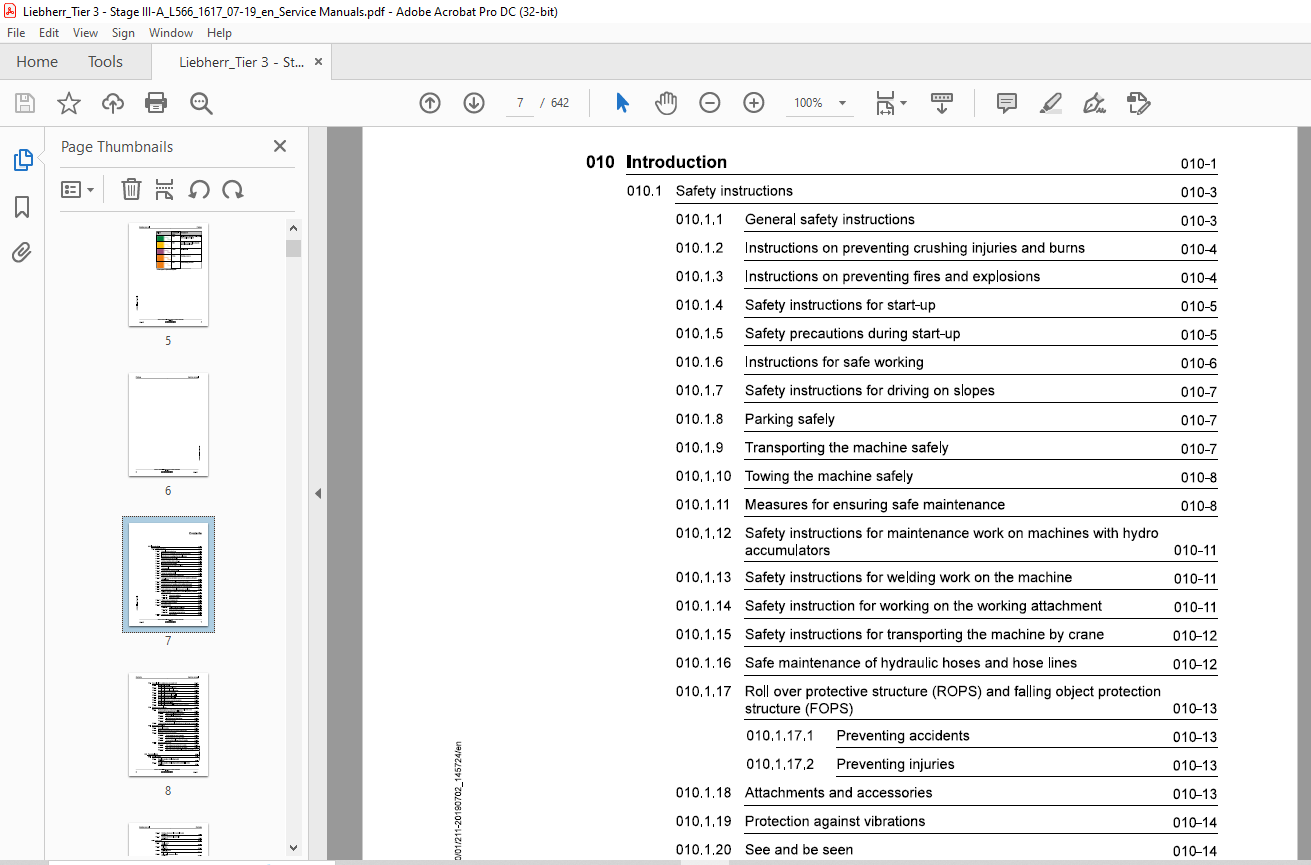Open the sign document pen tool
The width and height of the screenshot is (1311, 865).
pos(1094,103)
